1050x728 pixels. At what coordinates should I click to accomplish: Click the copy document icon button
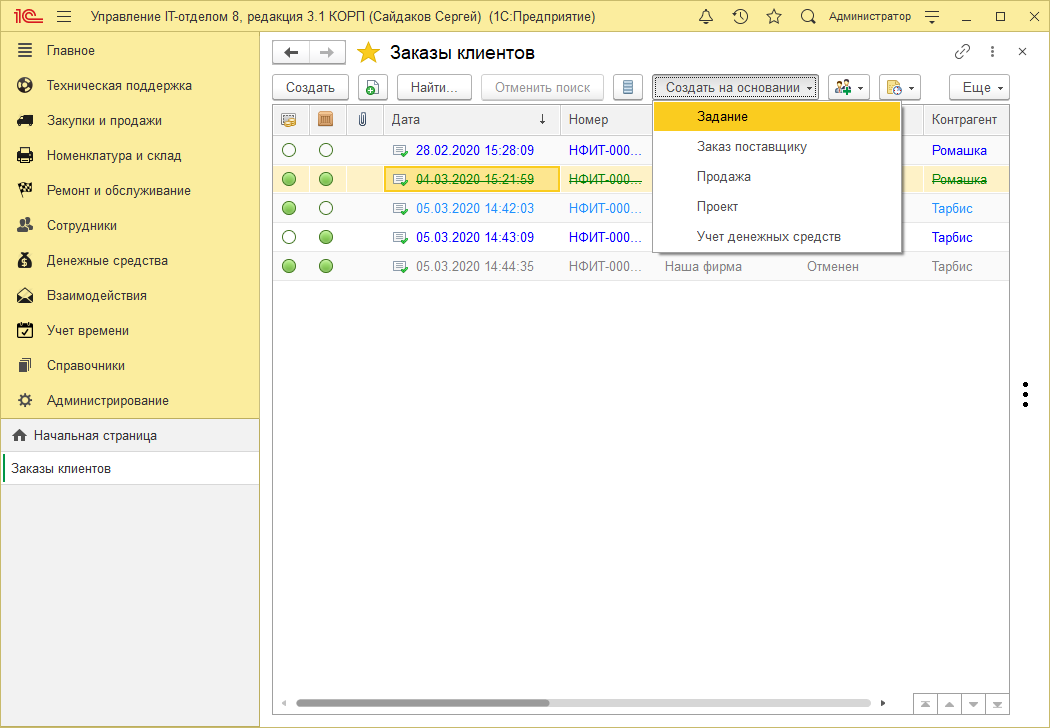(x=372, y=88)
